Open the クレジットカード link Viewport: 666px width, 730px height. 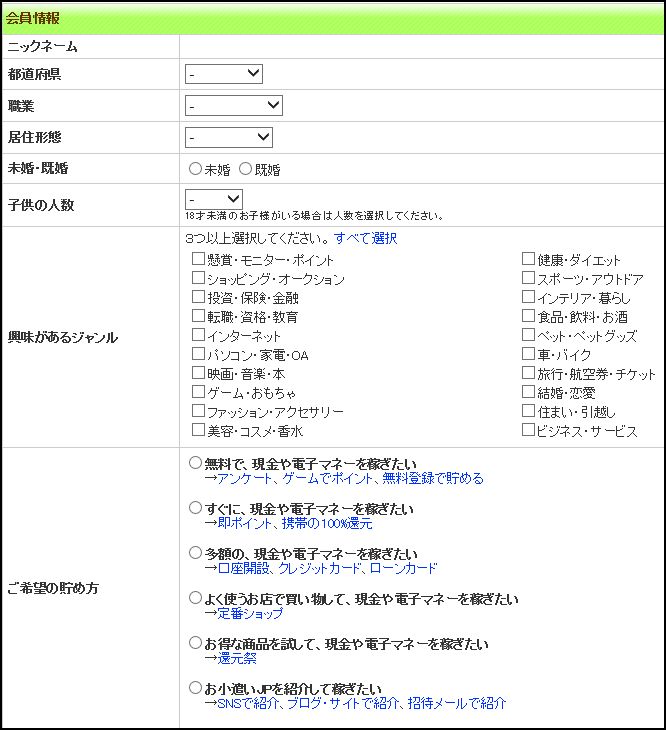[320, 568]
